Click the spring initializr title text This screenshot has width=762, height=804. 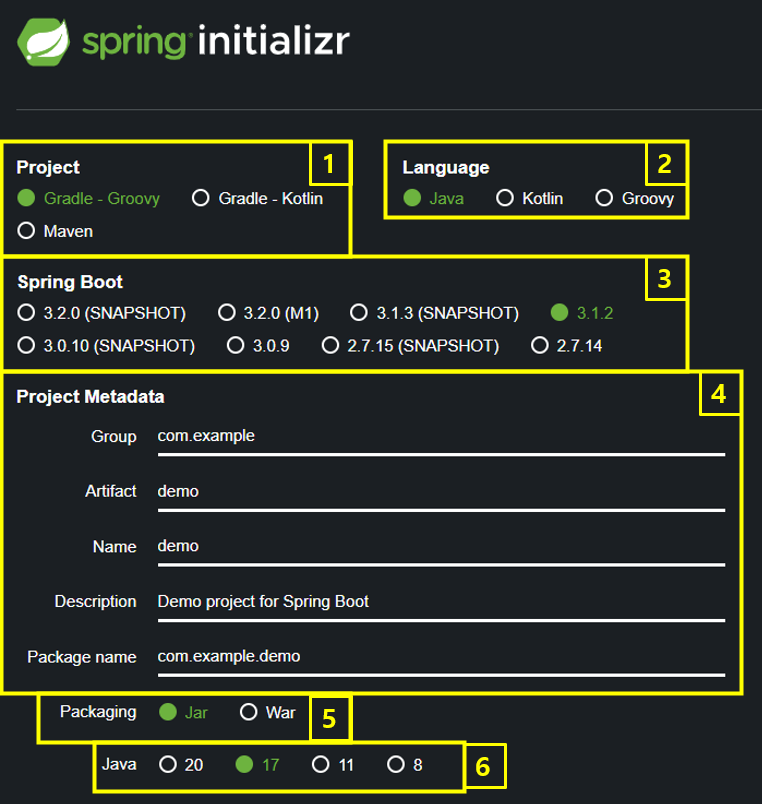pyautogui.click(x=216, y=42)
